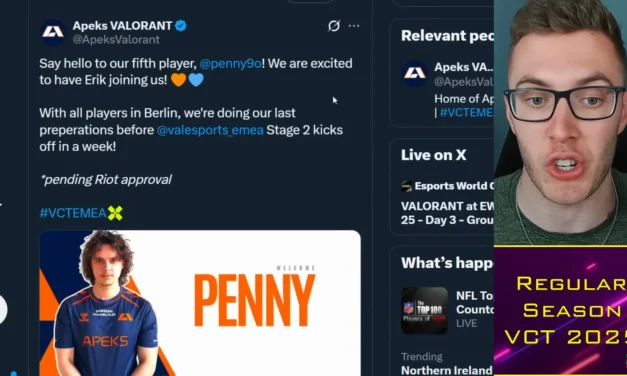Click the Apeks VALORANT display name

122,26
